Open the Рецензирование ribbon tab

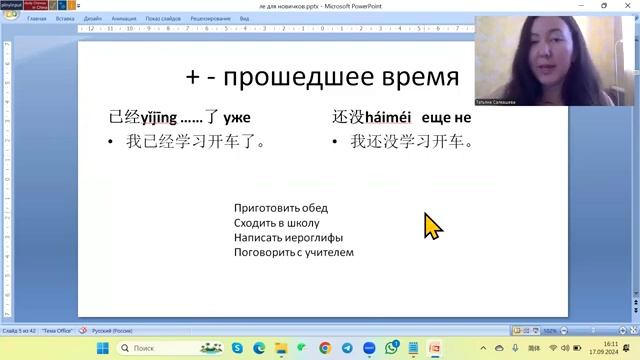pyautogui.click(x=210, y=18)
